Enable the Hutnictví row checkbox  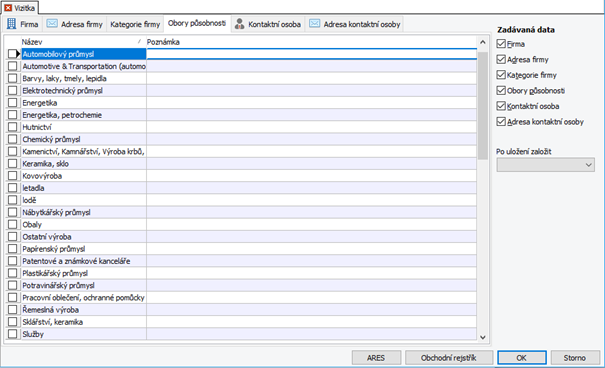12,127
